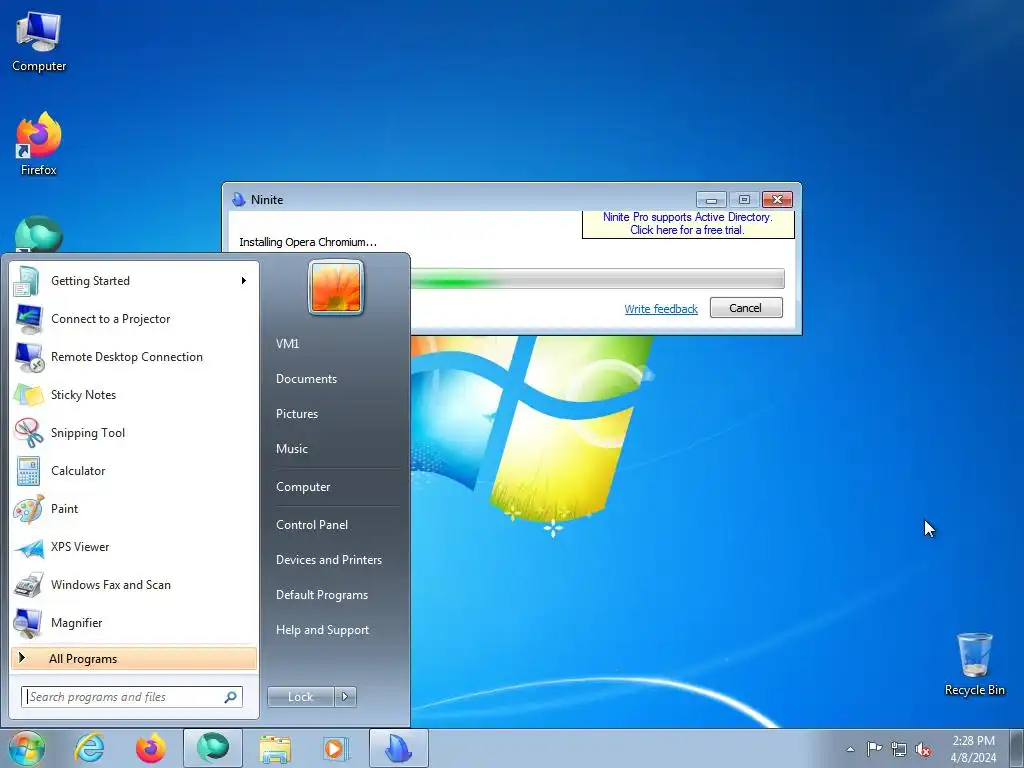Open Firefox desktop shortcut
The height and width of the screenshot is (768, 1024).
pyautogui.click(x=39, y=144)
